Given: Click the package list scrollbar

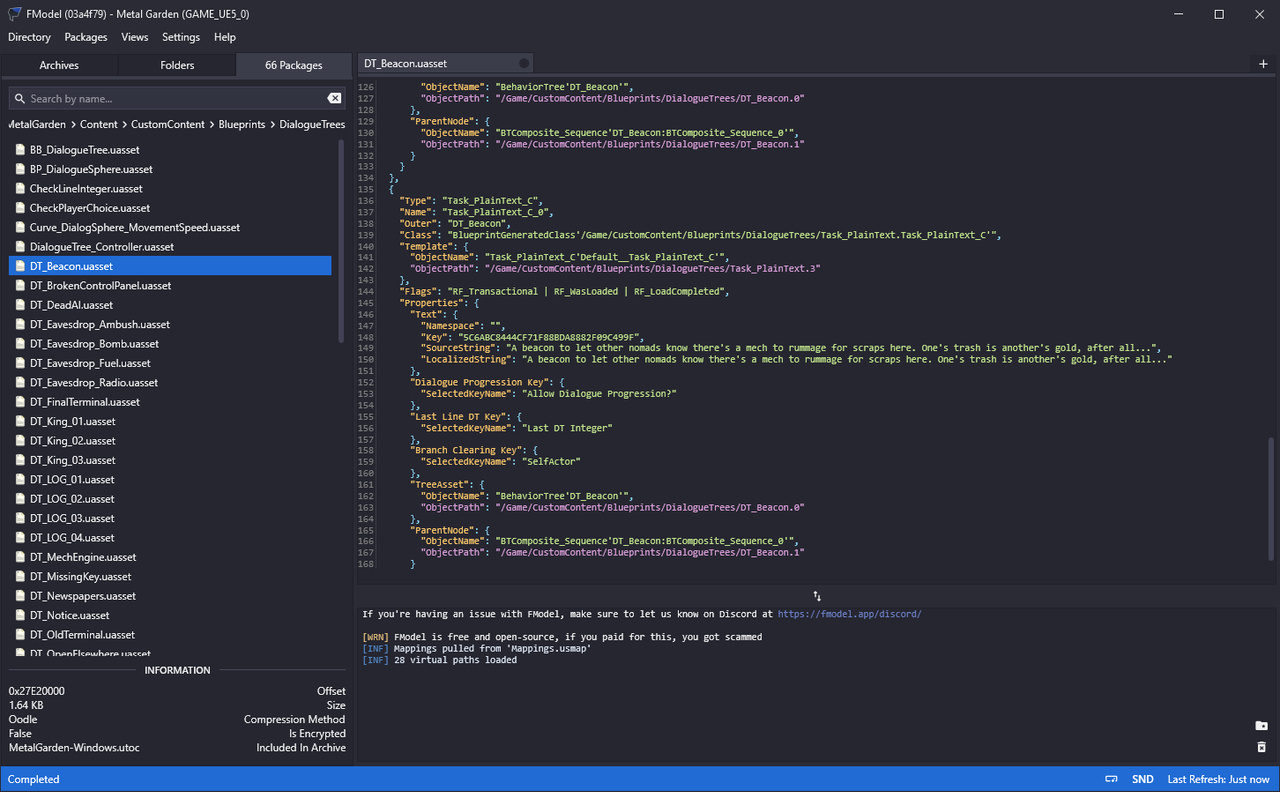Looking at the screenshot, I should (x=341, y=240).
